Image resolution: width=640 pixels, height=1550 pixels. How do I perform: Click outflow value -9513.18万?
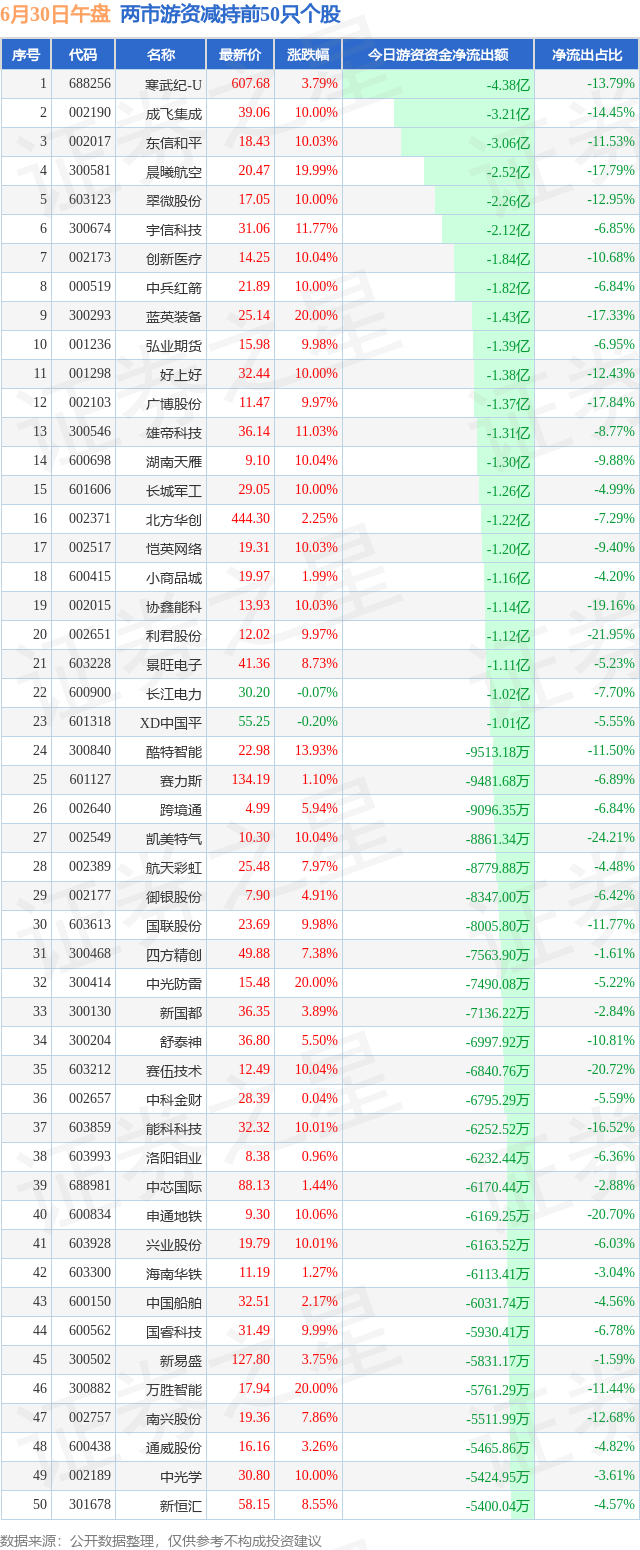(x=498, y=752)
